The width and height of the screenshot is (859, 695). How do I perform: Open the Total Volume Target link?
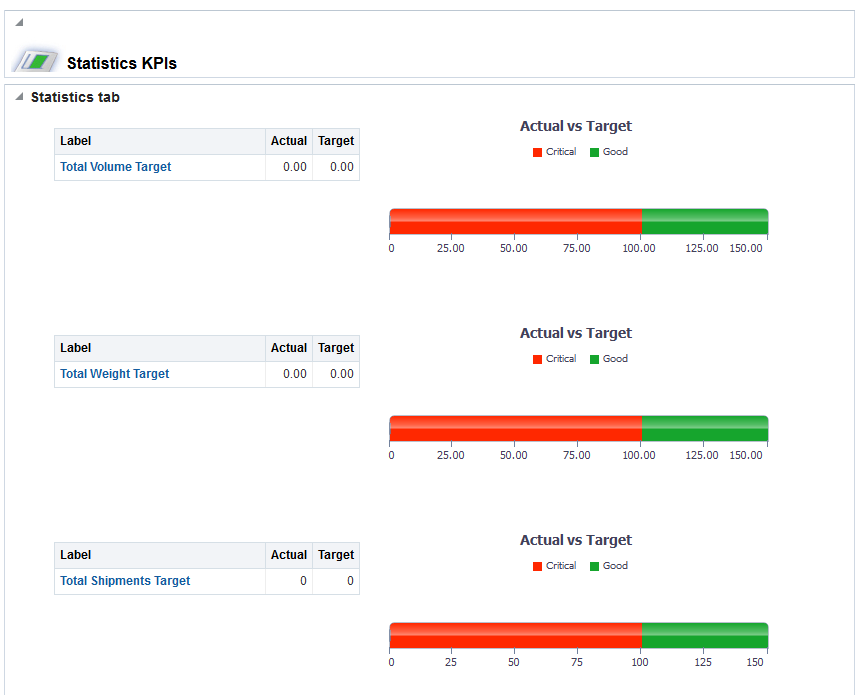point(115,167)
